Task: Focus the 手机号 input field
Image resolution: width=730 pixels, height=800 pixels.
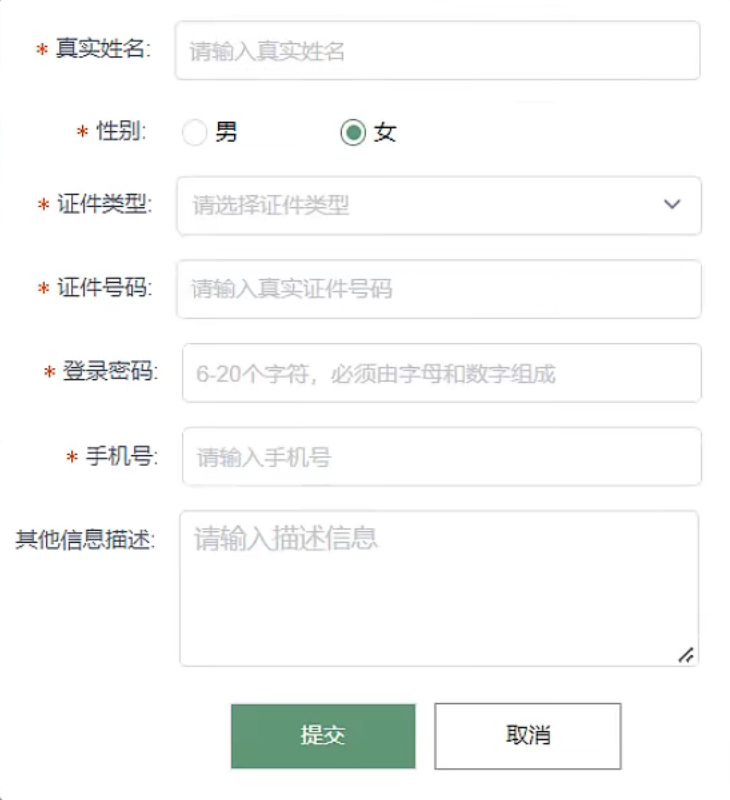Action: [441, 458]
